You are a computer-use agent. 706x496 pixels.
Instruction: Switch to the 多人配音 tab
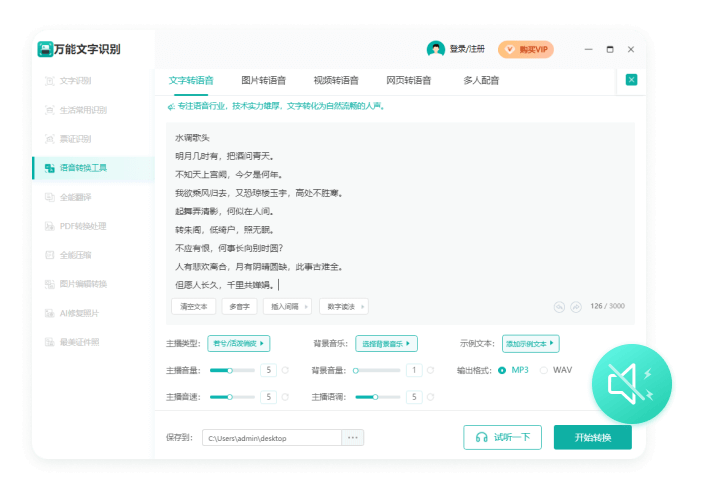481,81
